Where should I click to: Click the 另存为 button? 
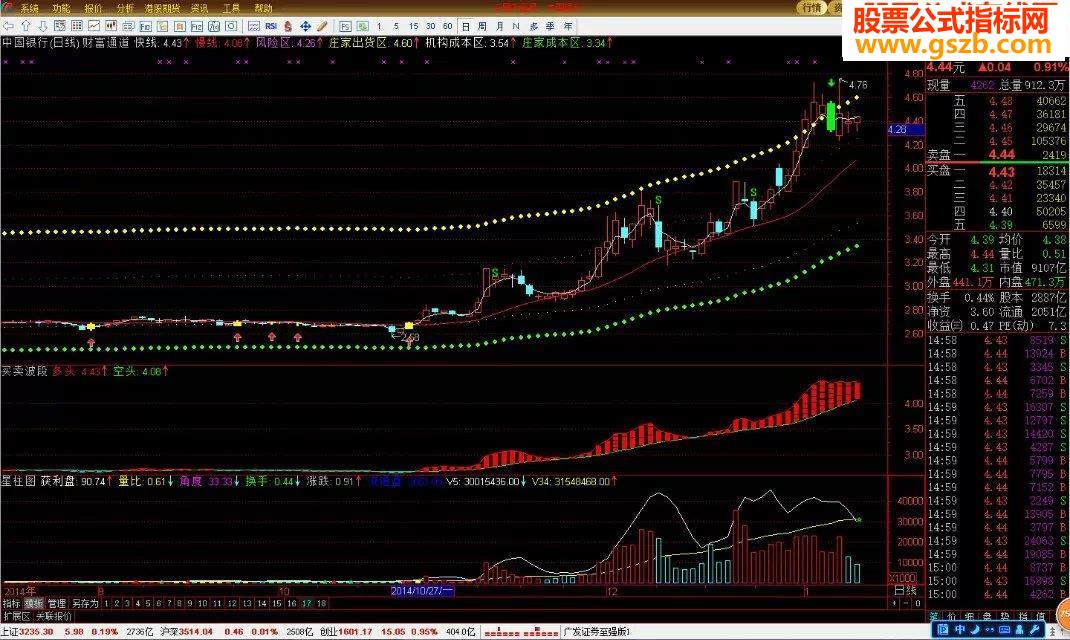(x=85, y=603)
